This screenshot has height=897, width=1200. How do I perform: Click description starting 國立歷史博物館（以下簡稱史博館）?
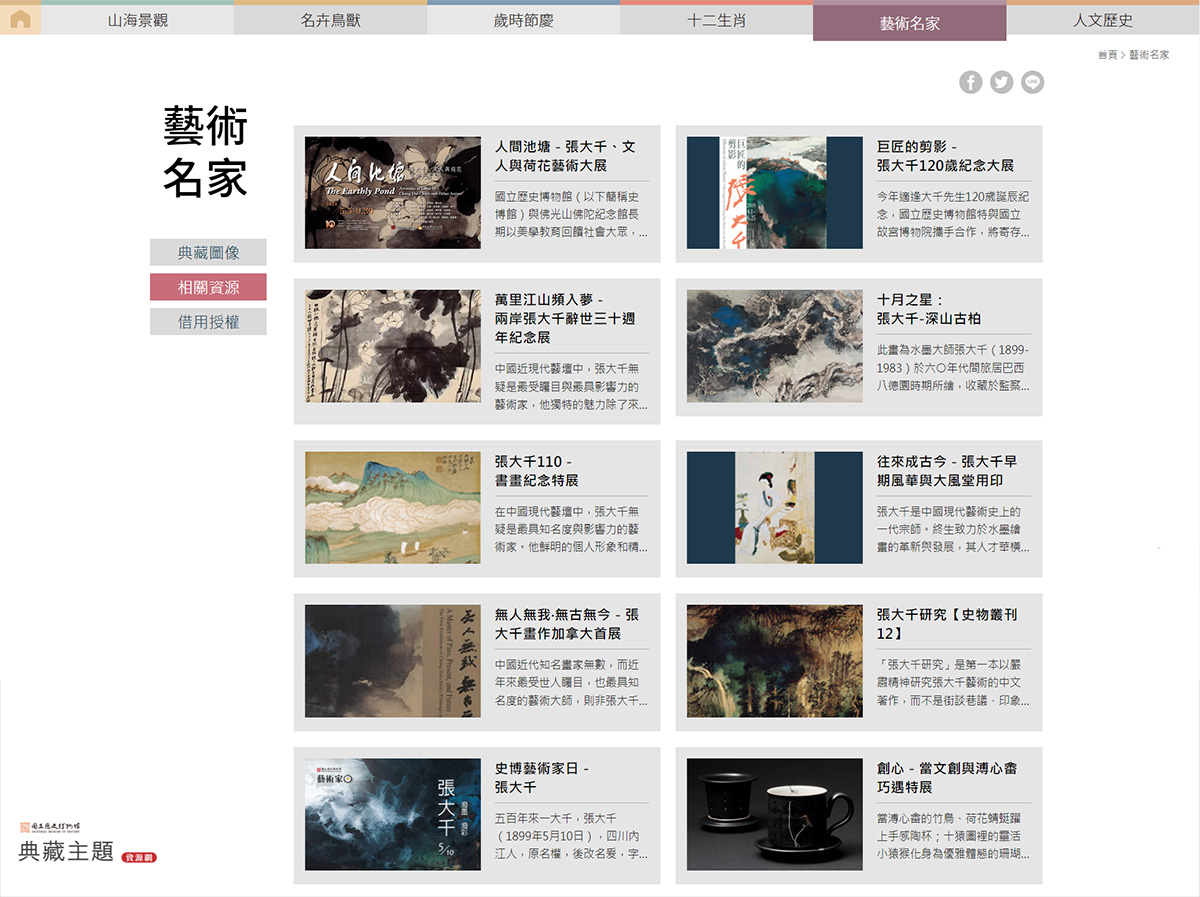pos(571,214)
